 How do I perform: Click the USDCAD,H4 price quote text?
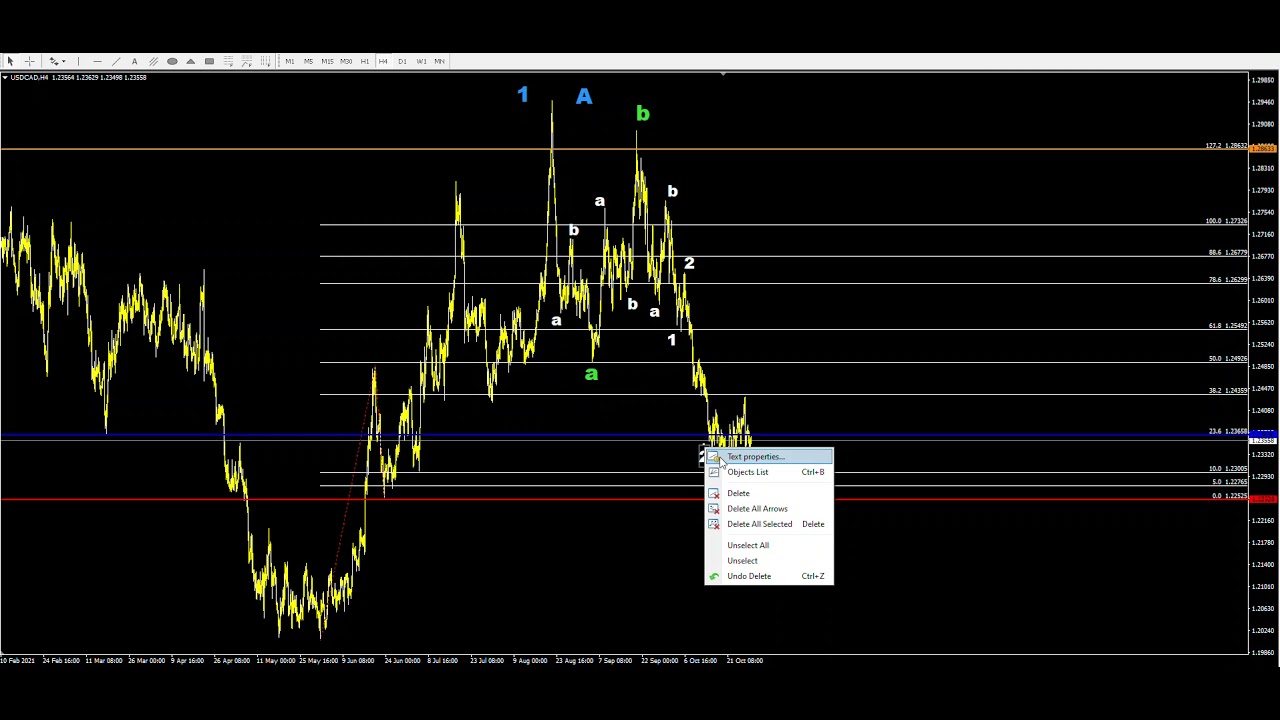(x=79, y=77)
